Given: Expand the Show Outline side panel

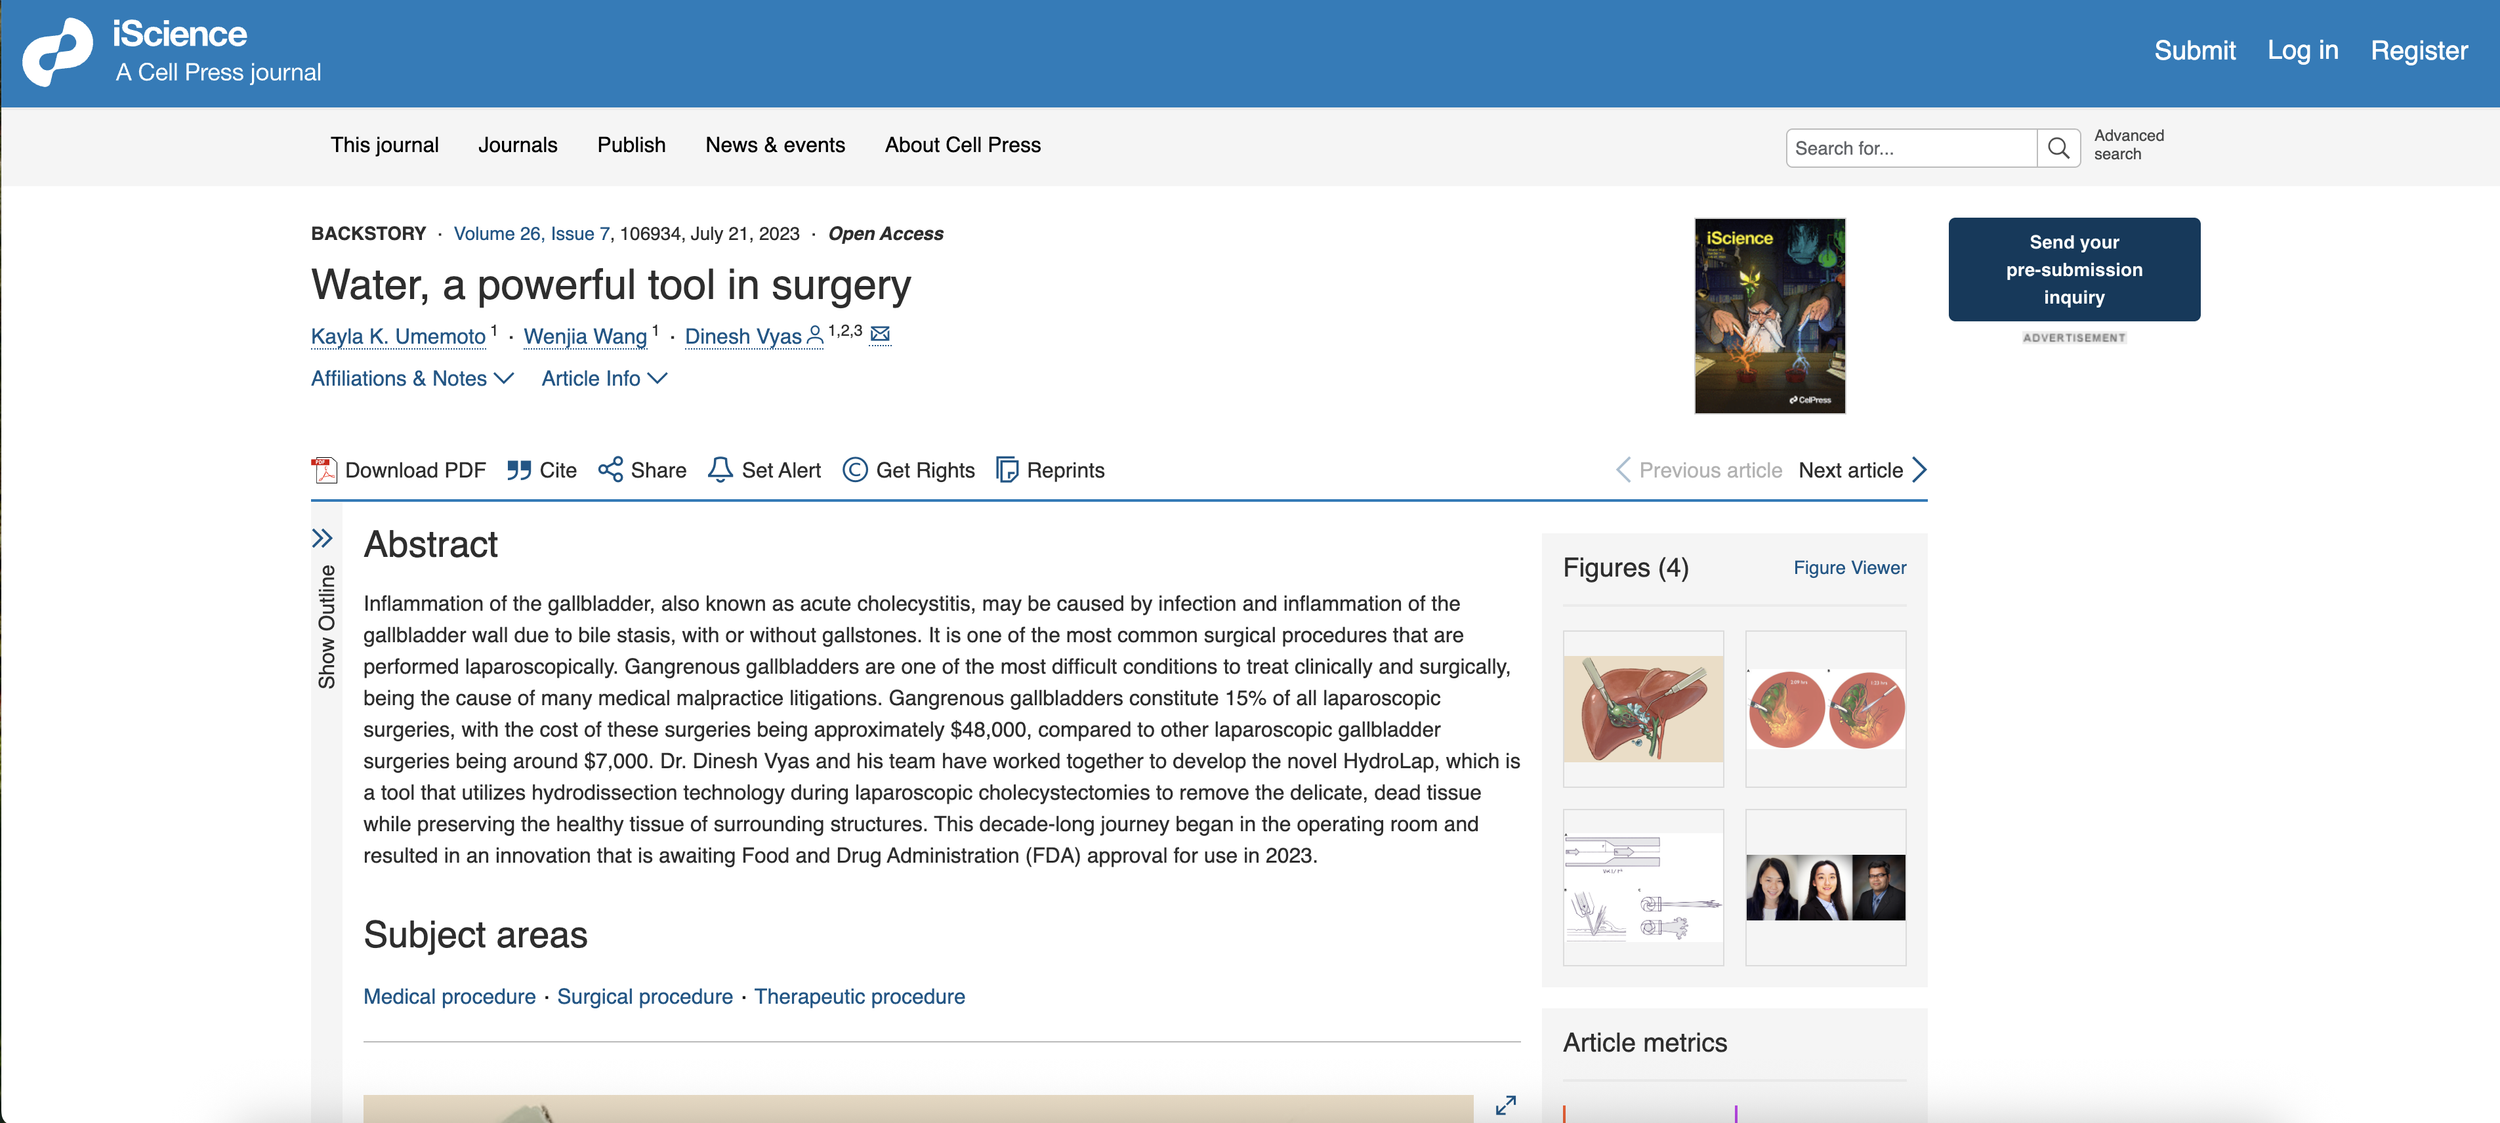Looking at the screenshot, I should pos(322,539).
